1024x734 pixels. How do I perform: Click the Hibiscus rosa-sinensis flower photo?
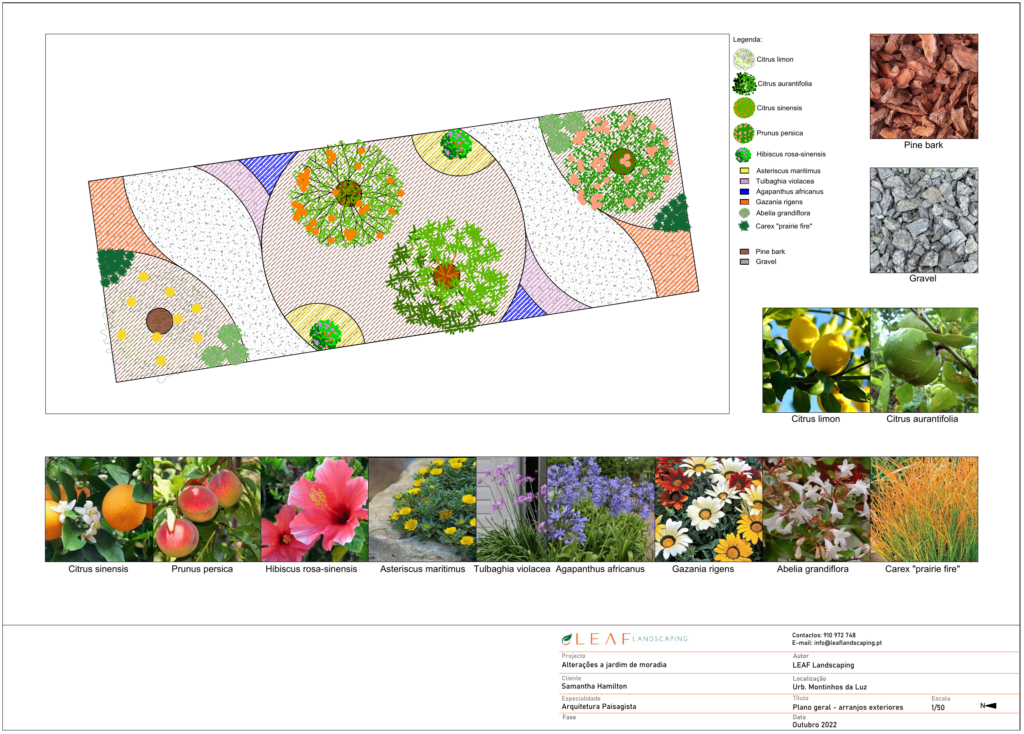[314, 509]
